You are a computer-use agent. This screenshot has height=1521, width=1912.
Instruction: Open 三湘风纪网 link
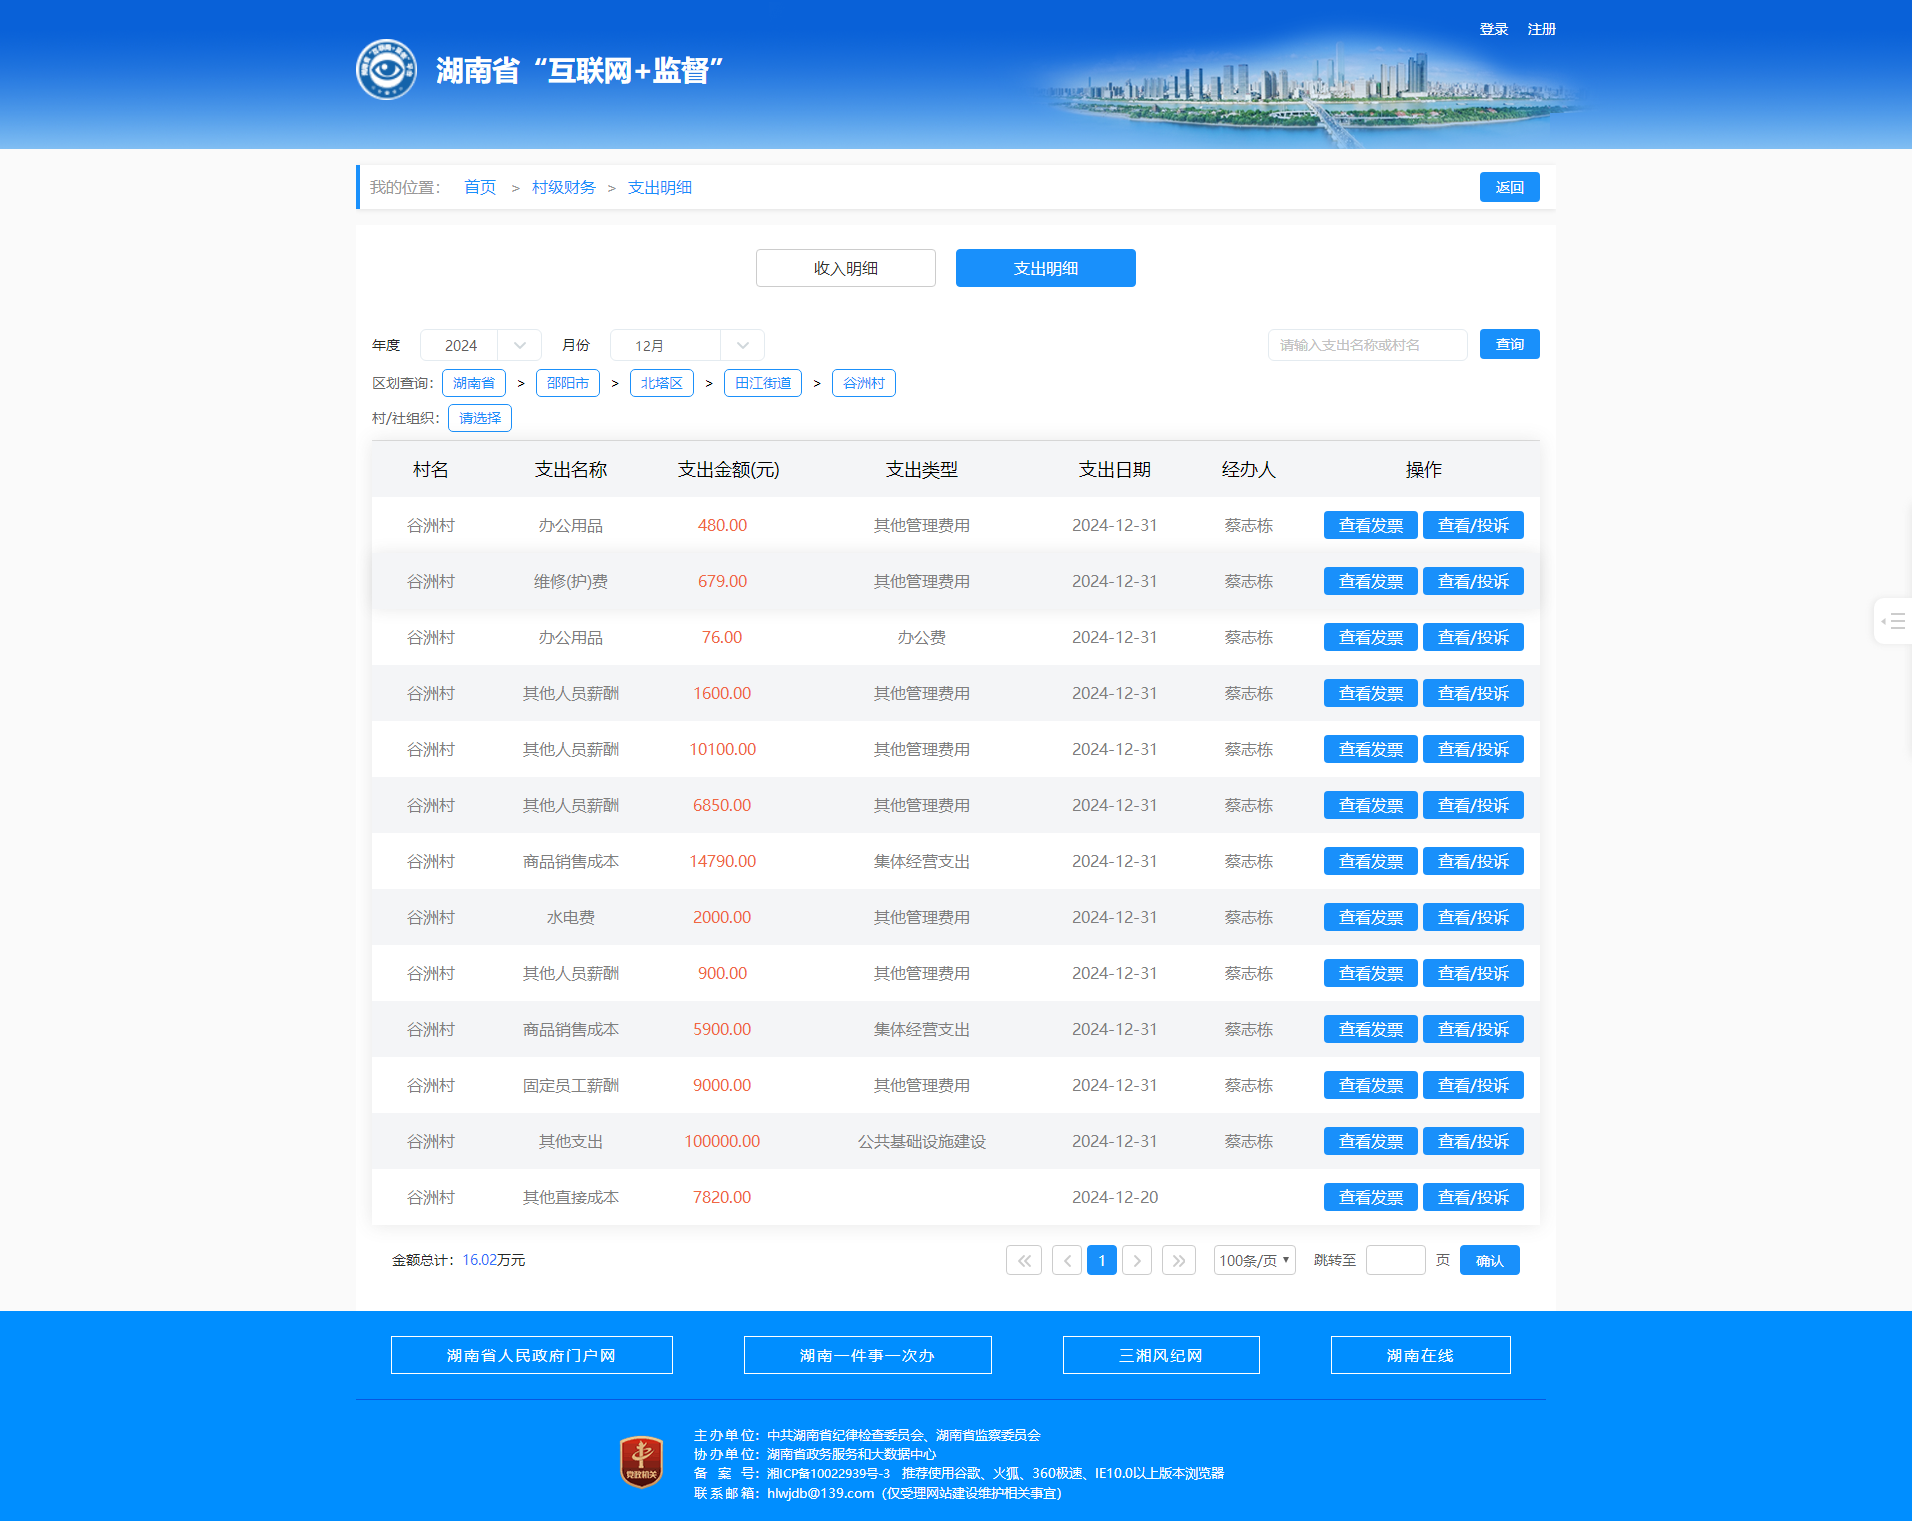[1161, 1355]
